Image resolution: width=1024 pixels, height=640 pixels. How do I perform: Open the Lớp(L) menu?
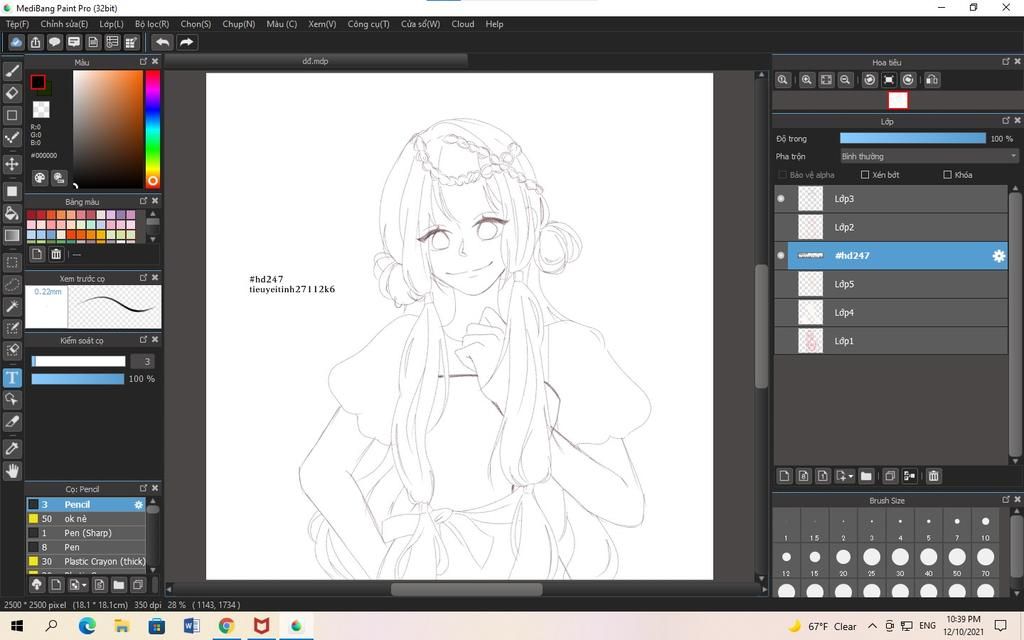(111, 24)
